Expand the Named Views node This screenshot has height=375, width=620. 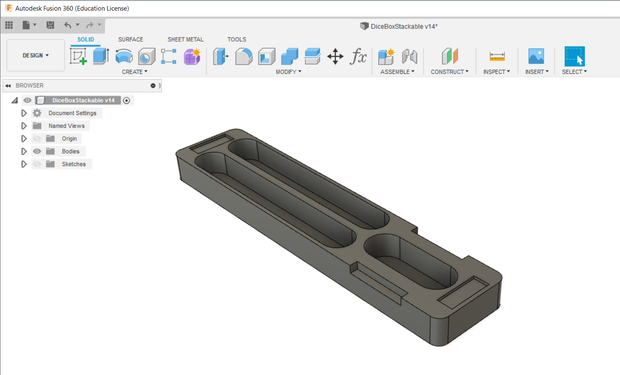click(24, 126)
